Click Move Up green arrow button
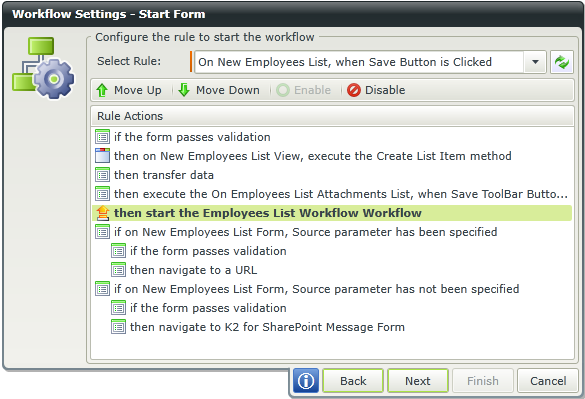 point(129,90)
